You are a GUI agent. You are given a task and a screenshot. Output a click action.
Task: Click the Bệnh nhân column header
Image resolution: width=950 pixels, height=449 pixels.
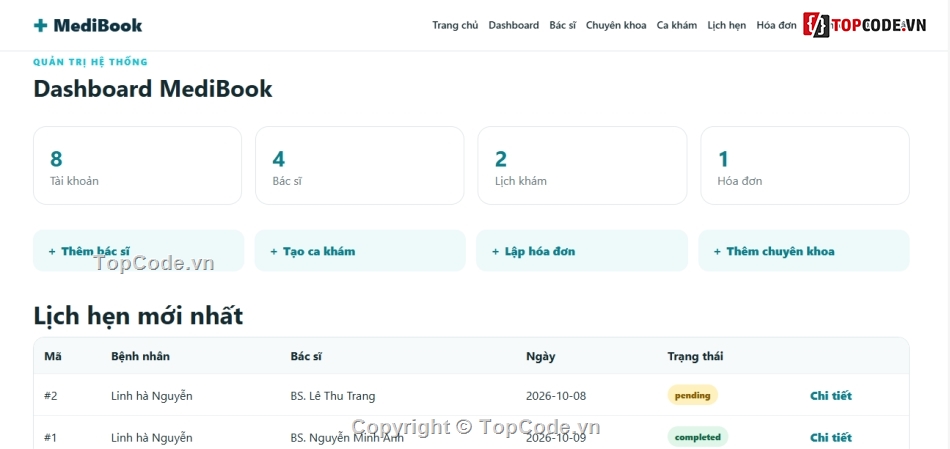(x=140, y=356)
